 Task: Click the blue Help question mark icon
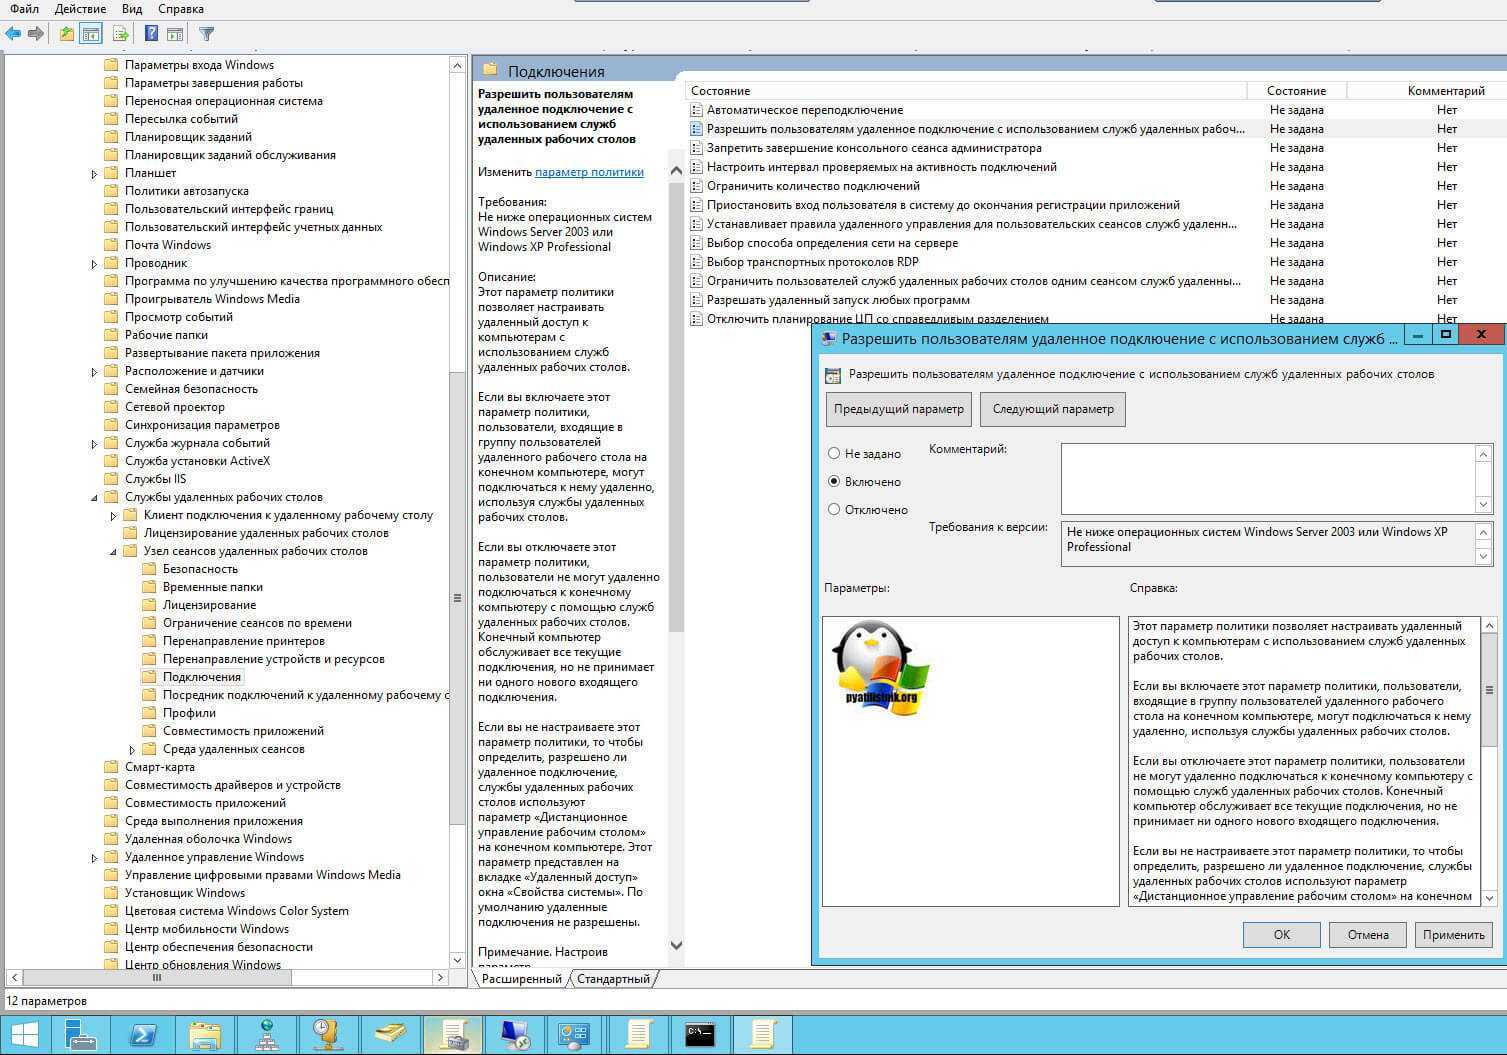click(151, 34)
